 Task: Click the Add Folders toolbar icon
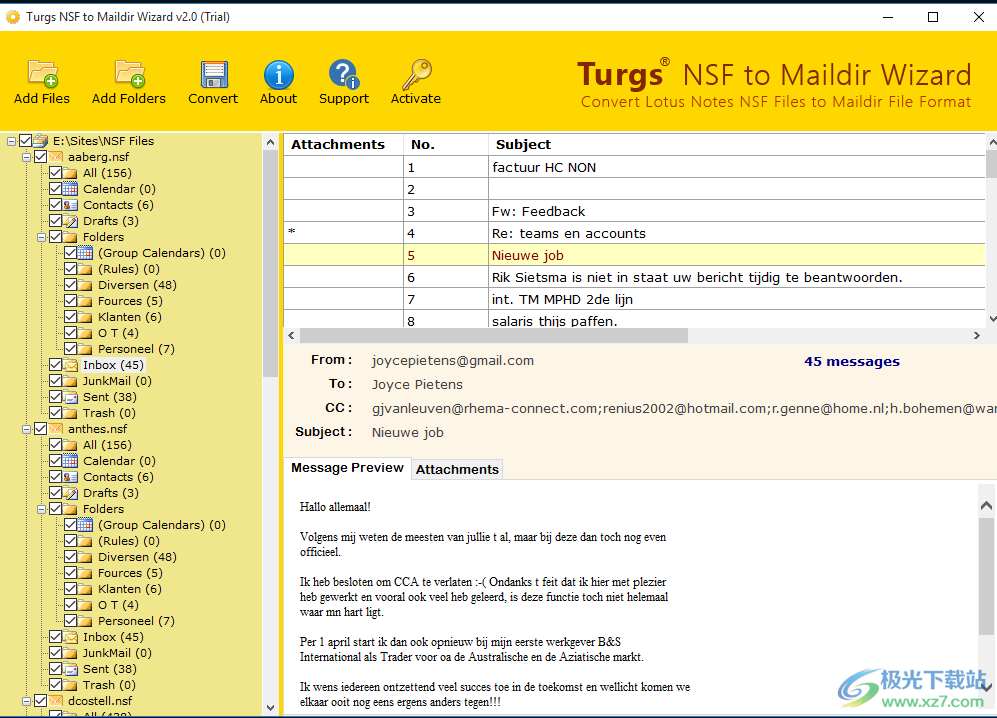click(130, 74)
